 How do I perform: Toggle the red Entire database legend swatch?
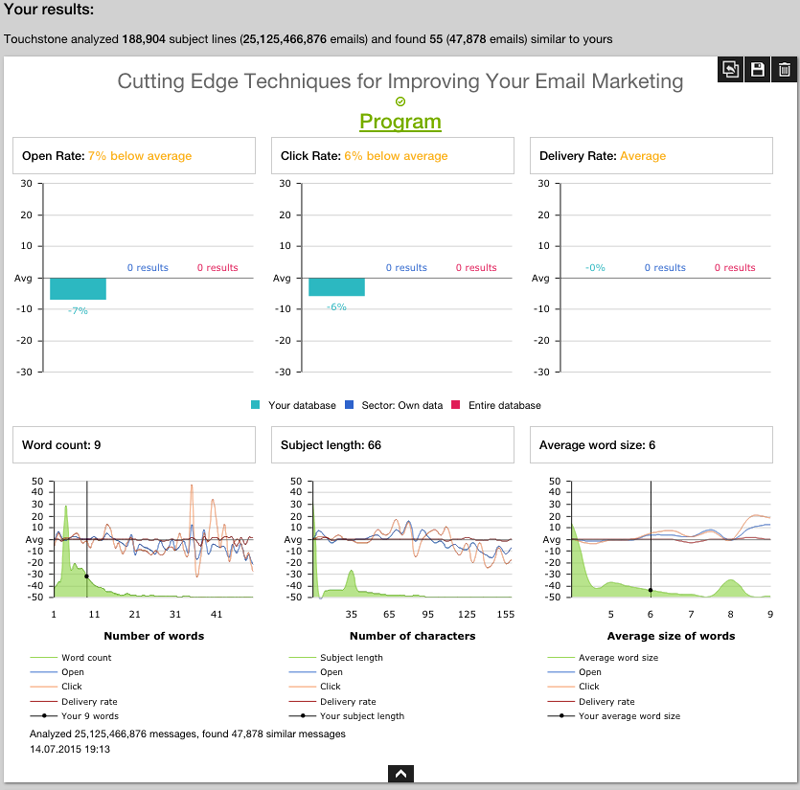(x=456, y=405)
